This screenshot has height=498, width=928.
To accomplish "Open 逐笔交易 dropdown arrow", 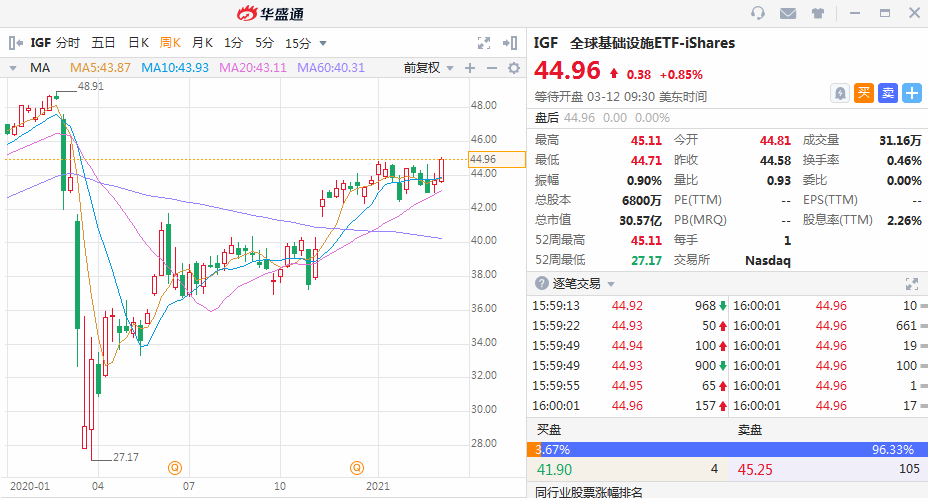I will 611,284.
